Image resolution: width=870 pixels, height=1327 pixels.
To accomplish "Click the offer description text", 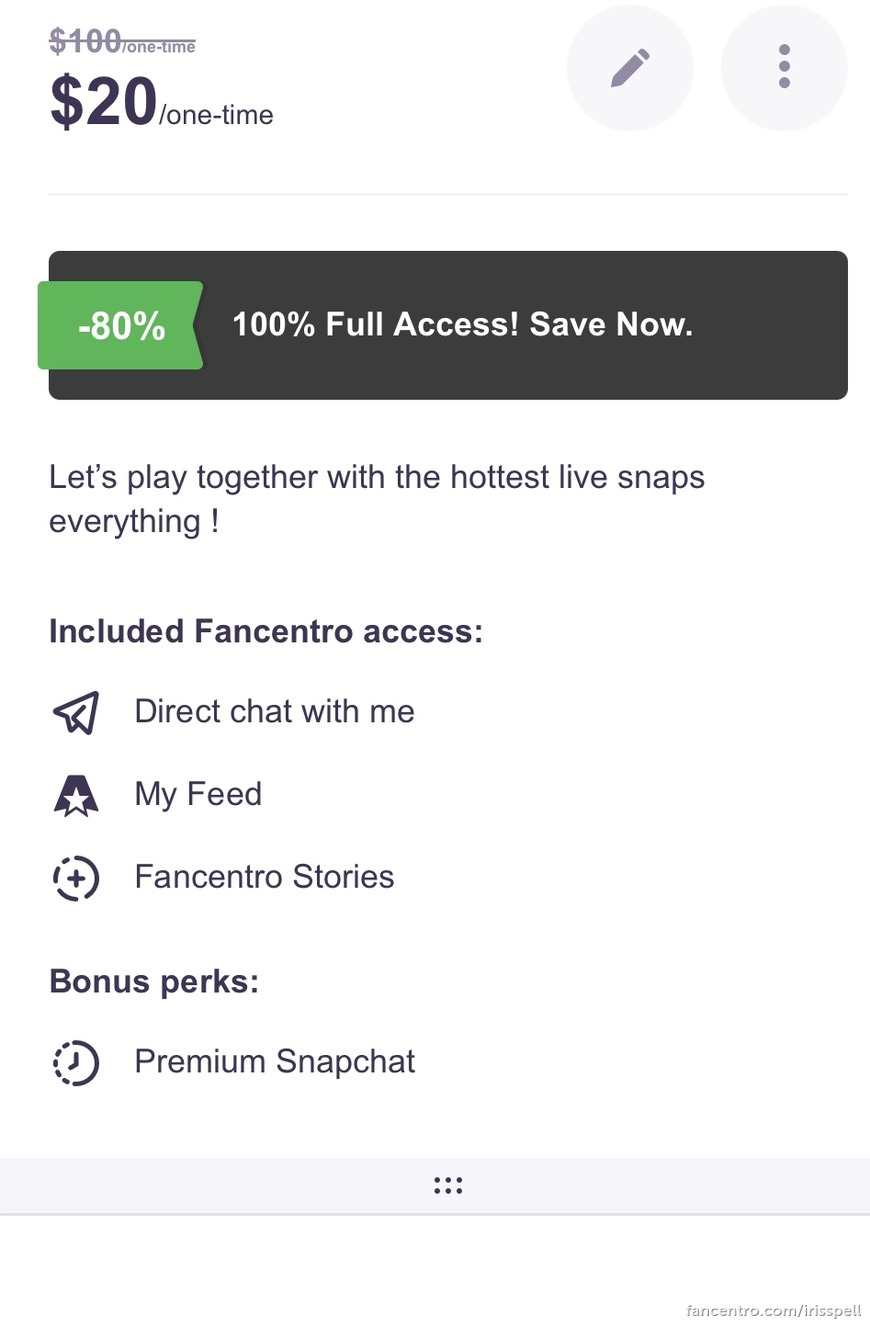I will click(x=377, y=499).
